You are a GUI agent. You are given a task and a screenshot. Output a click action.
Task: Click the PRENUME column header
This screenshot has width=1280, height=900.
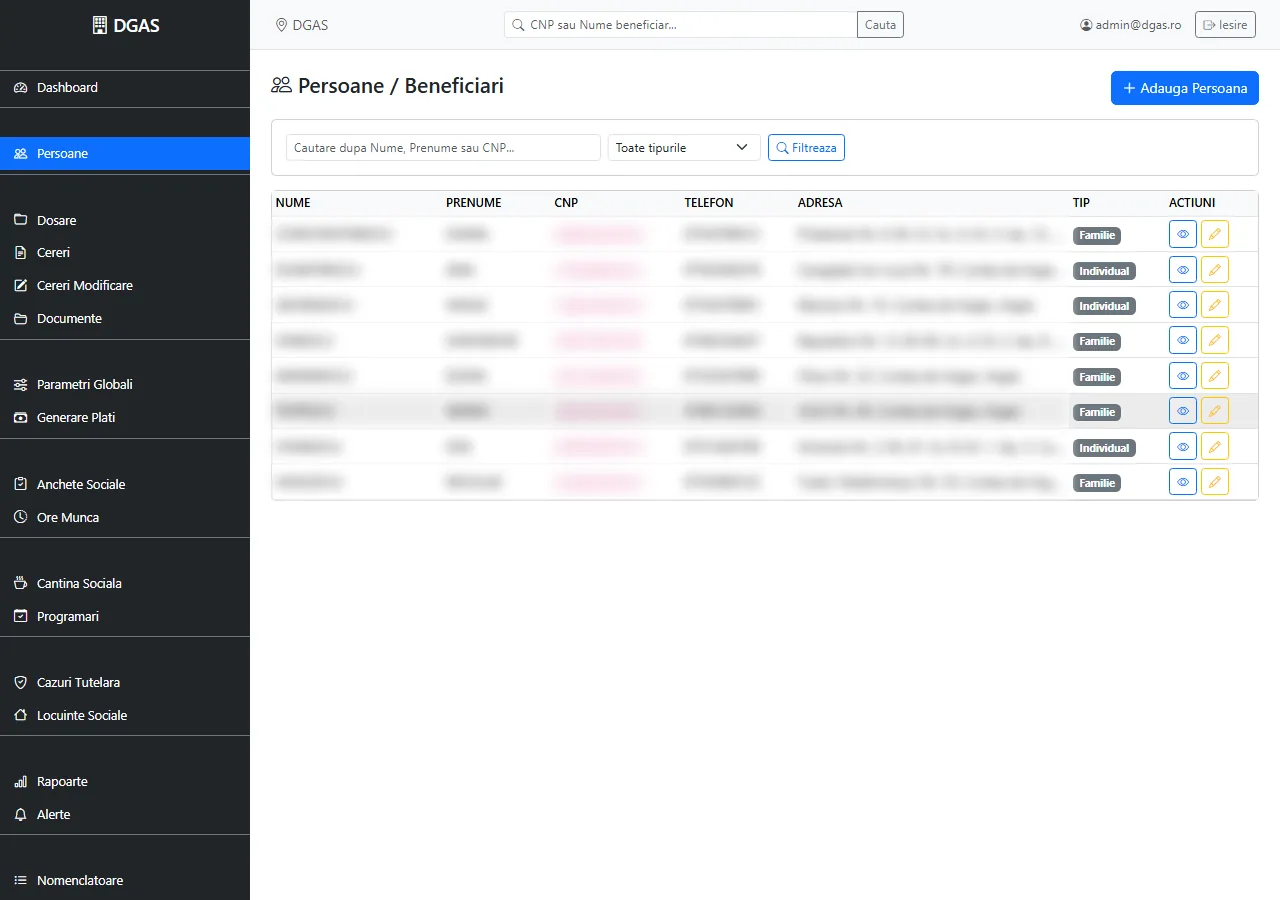coord(474,203)
